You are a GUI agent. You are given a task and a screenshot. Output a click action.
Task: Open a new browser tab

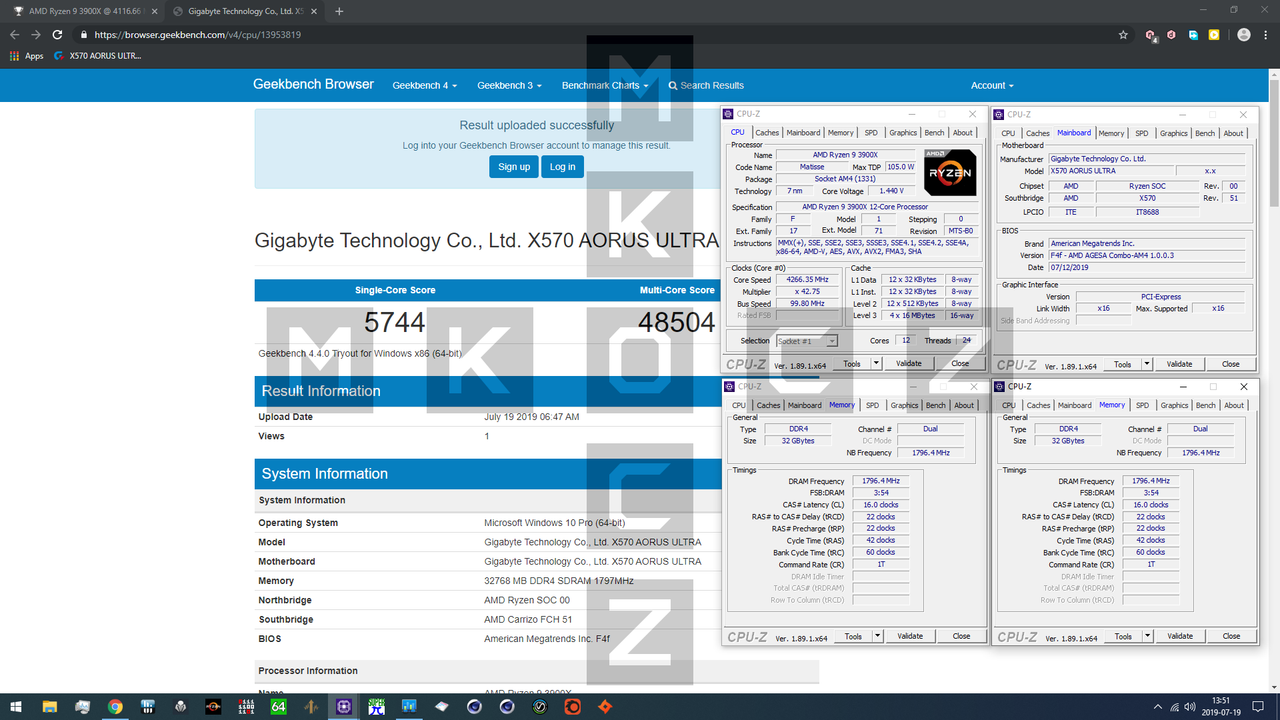[x=339, y=11]
